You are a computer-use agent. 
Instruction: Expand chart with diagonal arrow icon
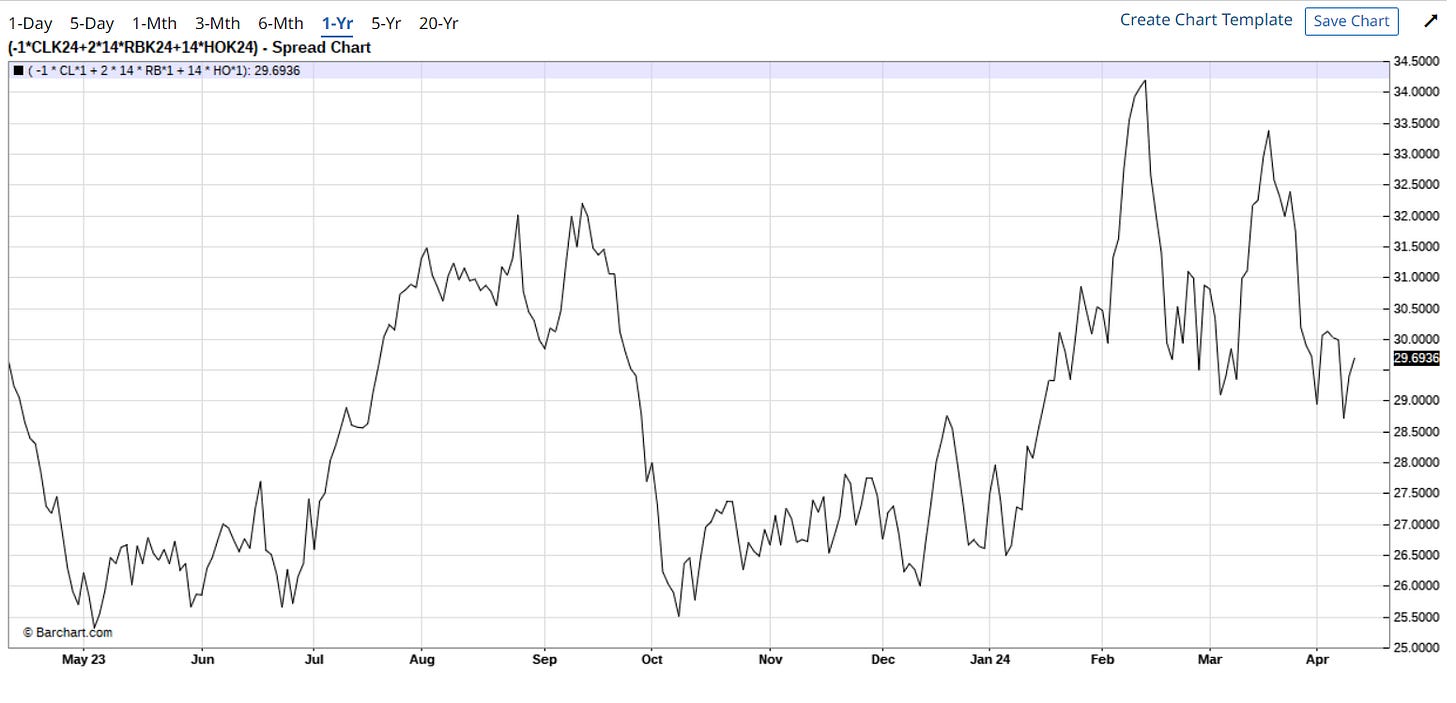[x=1429, y=21]
